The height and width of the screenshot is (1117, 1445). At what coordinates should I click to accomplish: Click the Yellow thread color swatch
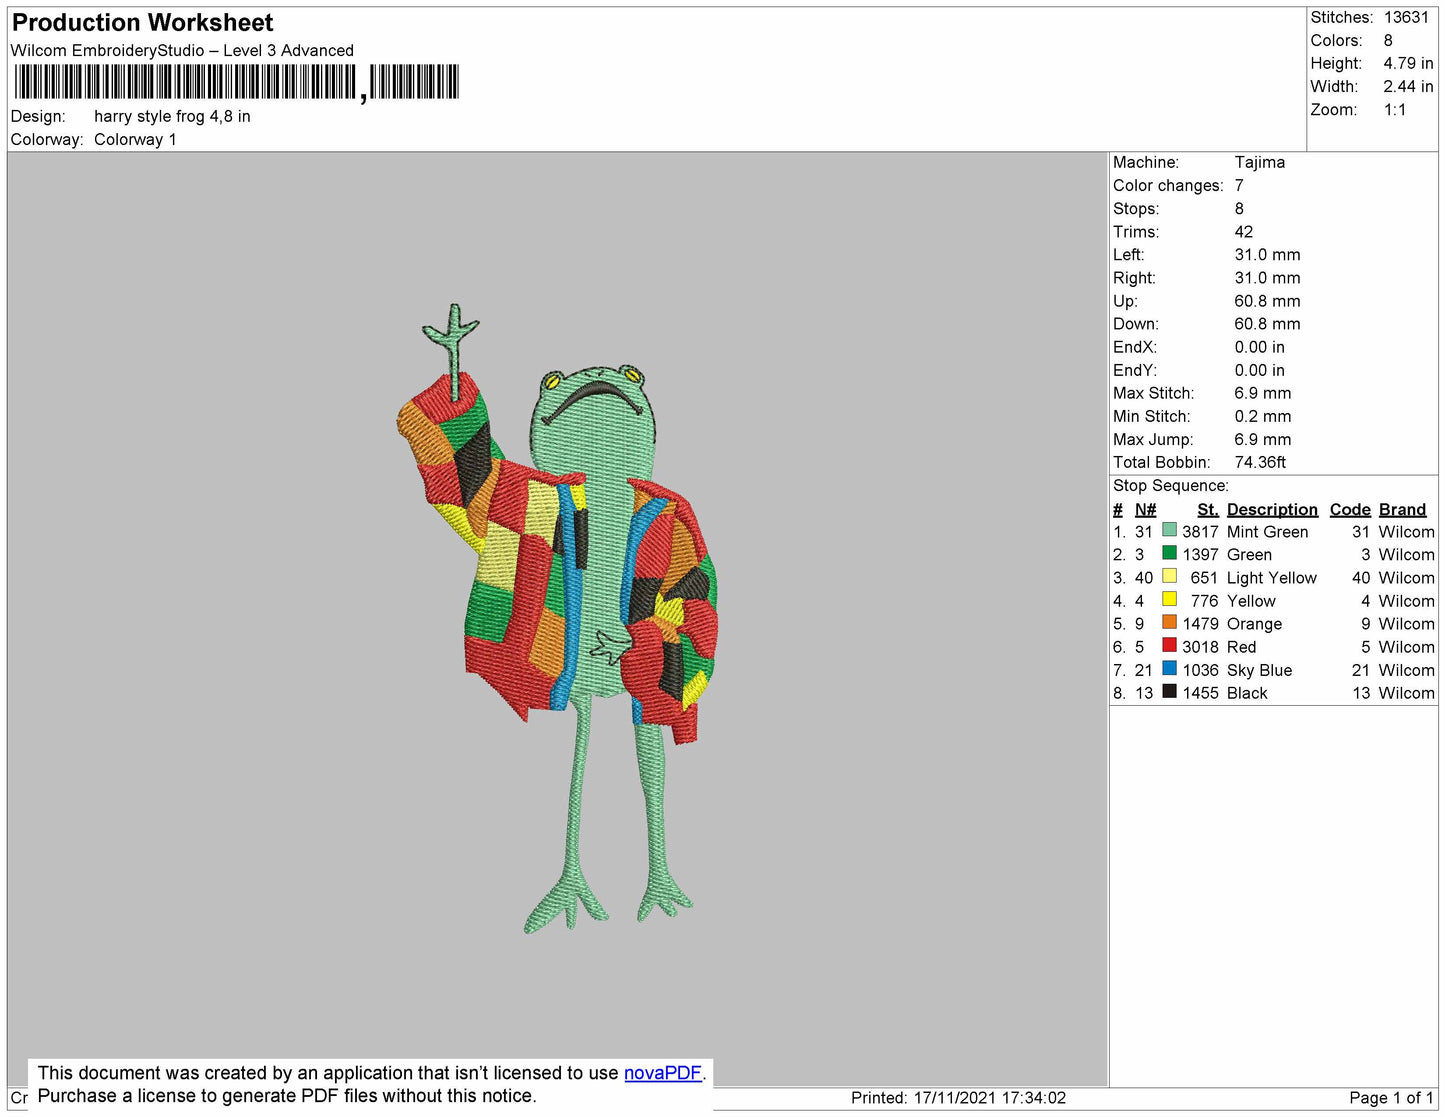click(1169, 599)
